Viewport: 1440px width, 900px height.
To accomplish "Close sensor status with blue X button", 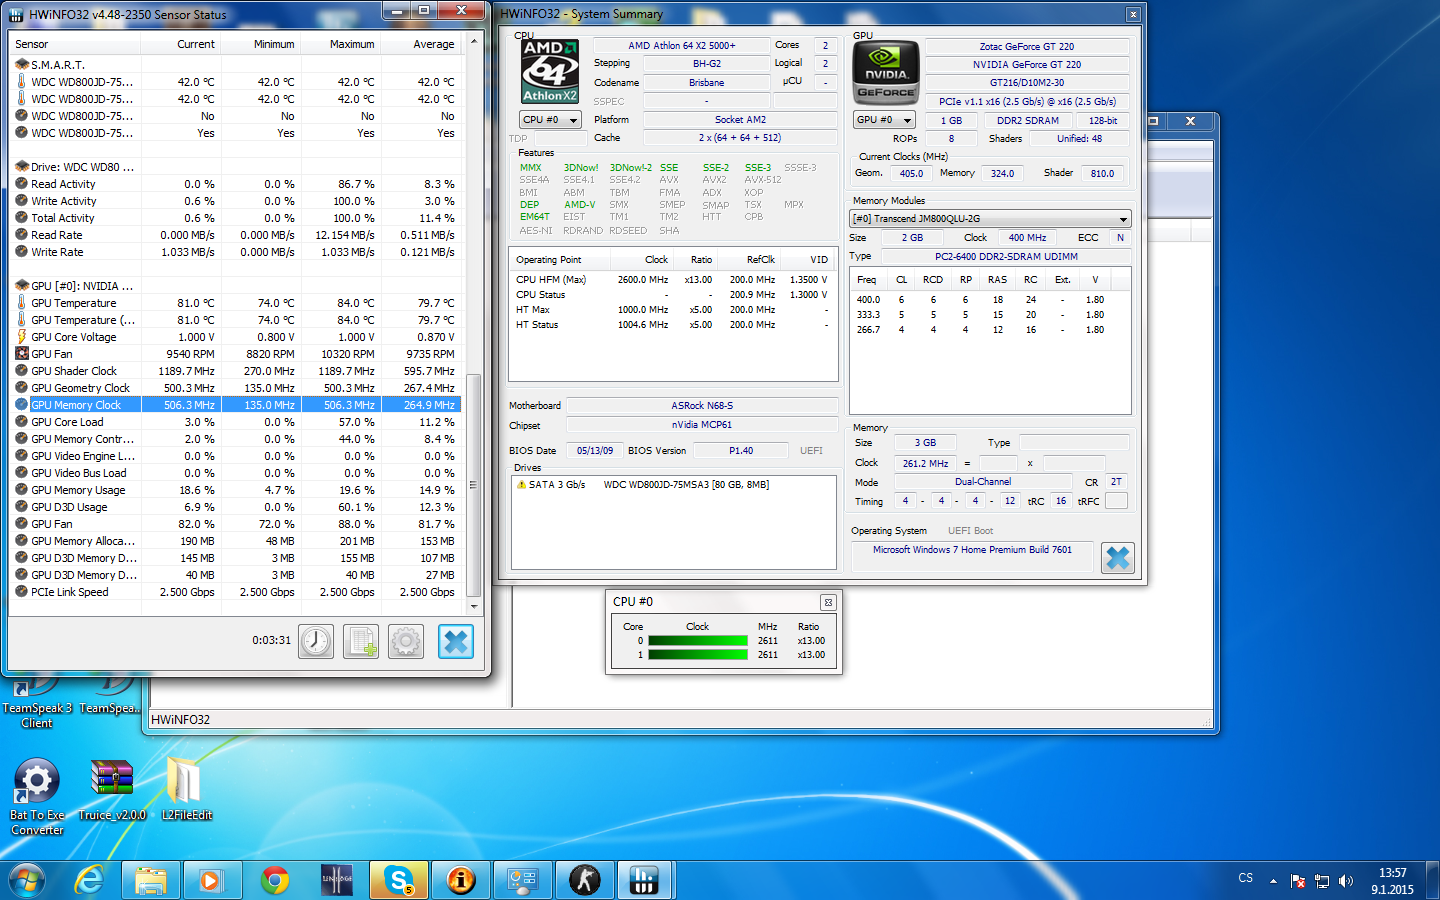I will pyautogui.click(x=455, y=641).
